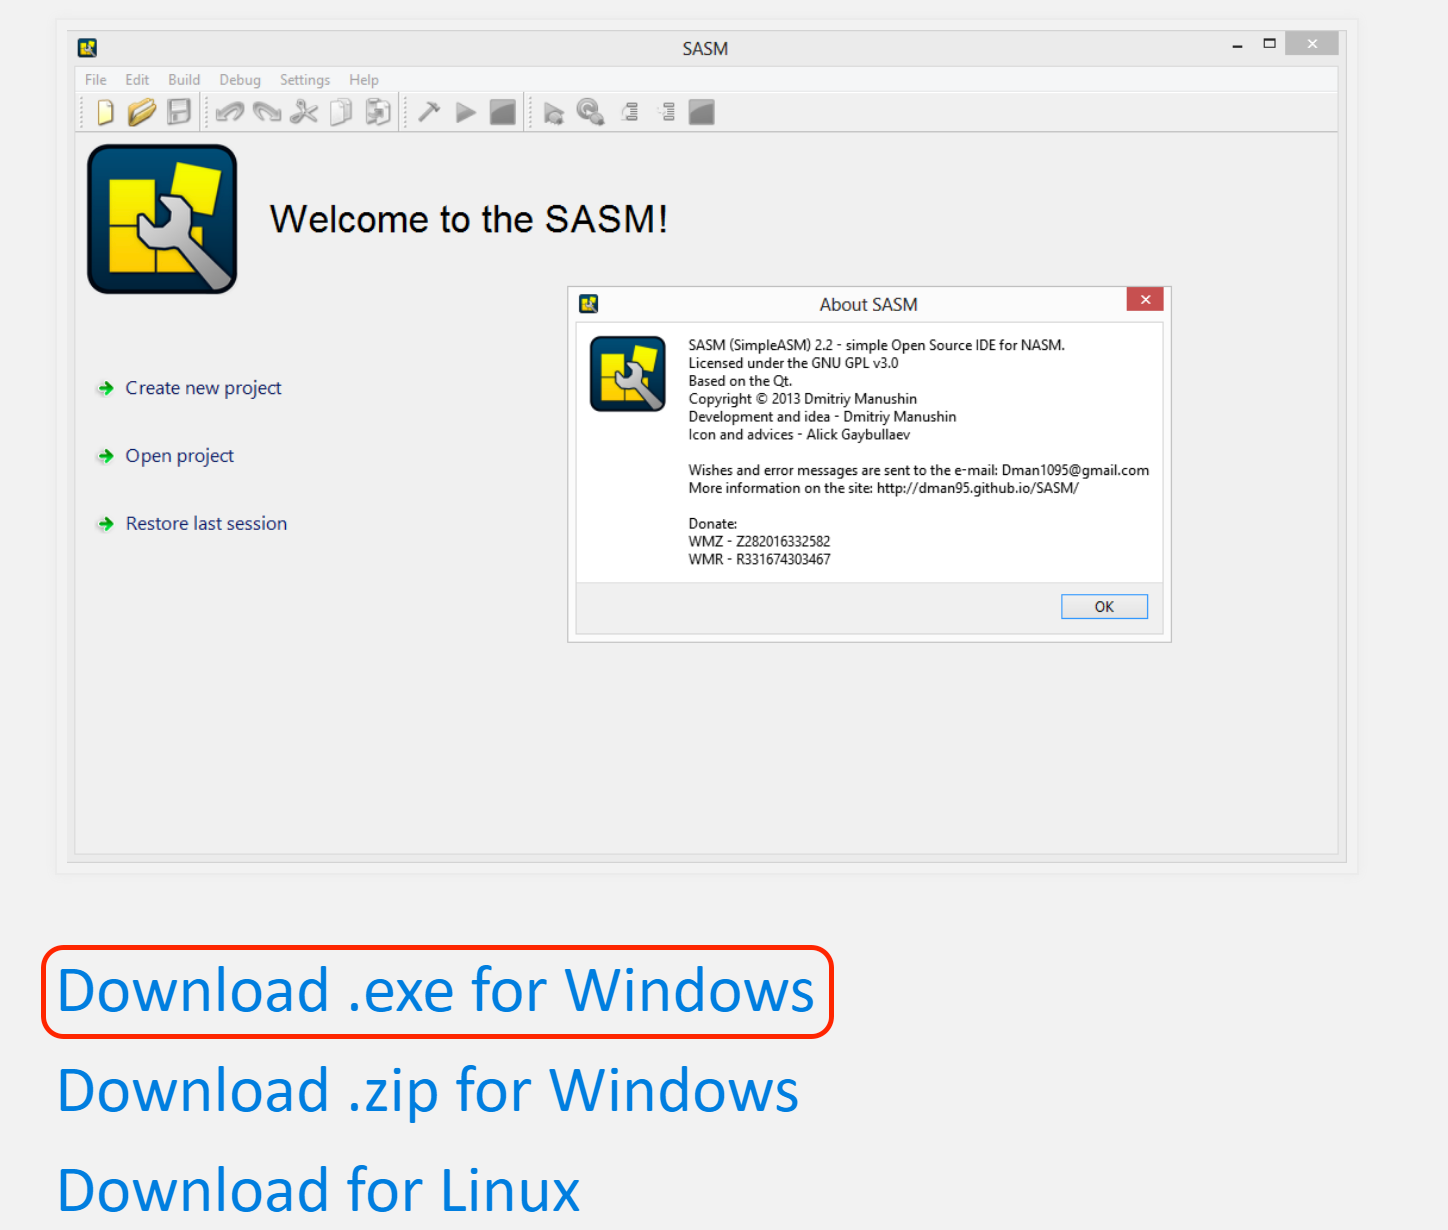
Task: Click the Build hammer icon
Action: pos(429,112)
